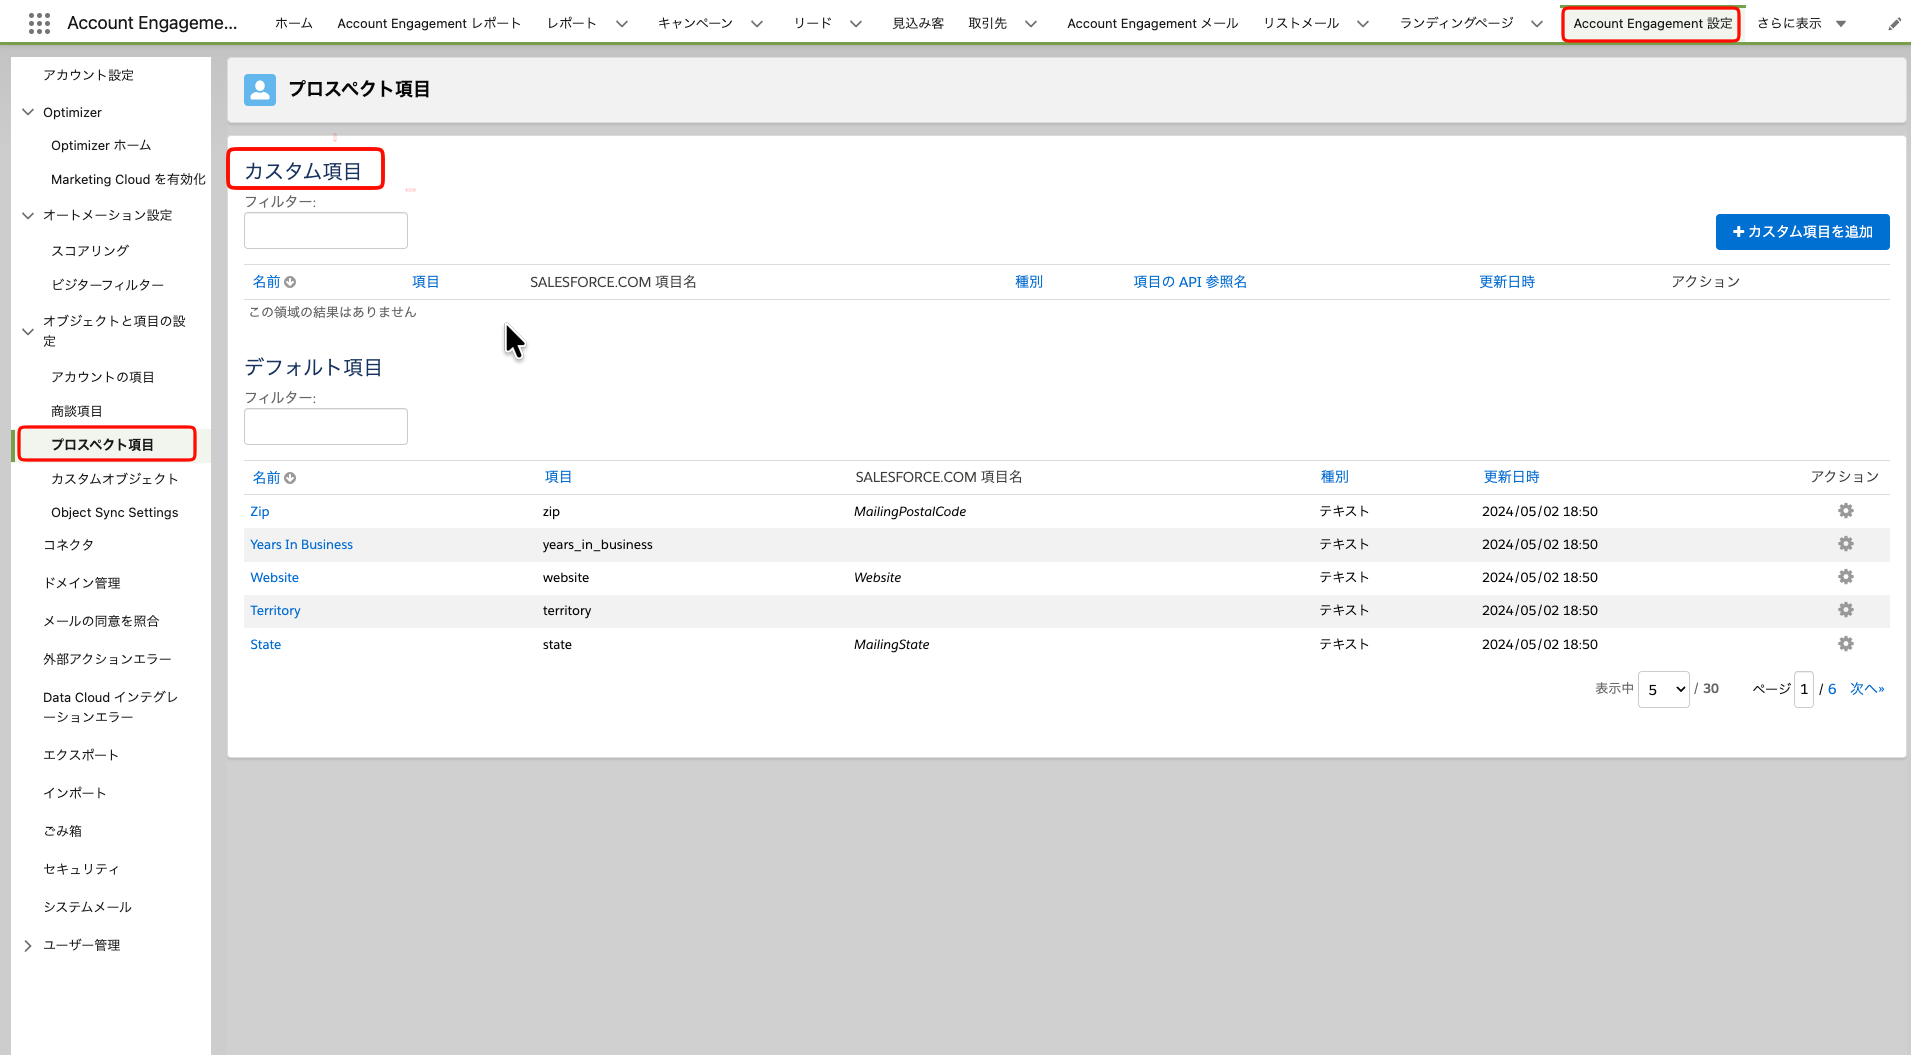Open the Account Engagement メール tab
This screenshot has height=1055, width=1911.
(1152, 24)
